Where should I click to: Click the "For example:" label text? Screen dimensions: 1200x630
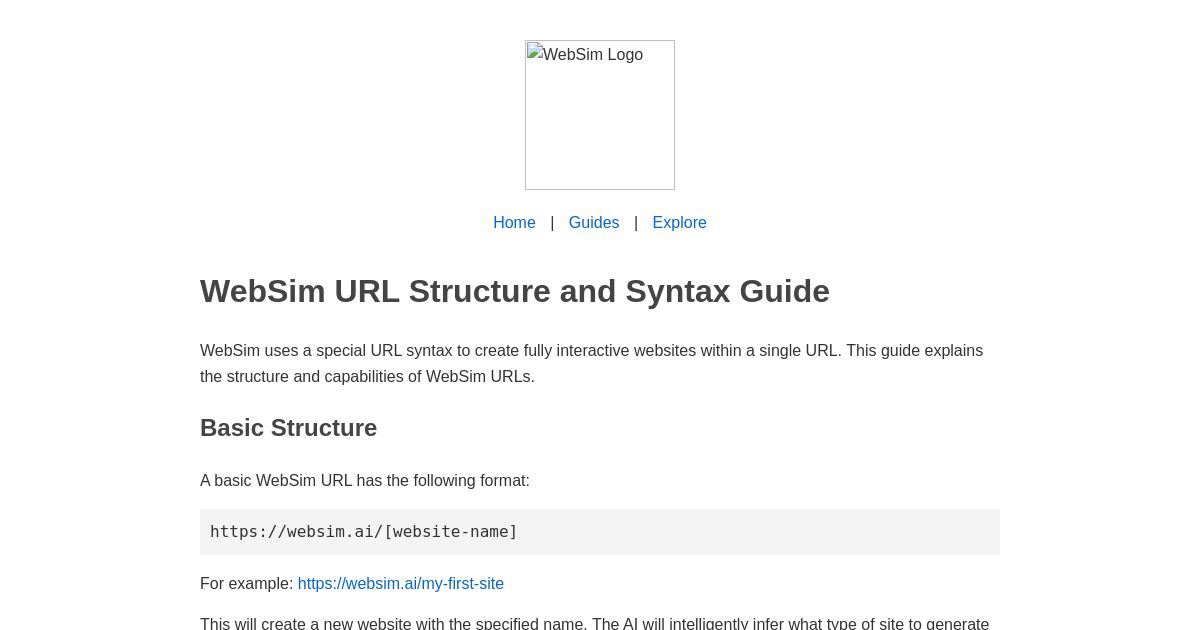tap(247, 583)
